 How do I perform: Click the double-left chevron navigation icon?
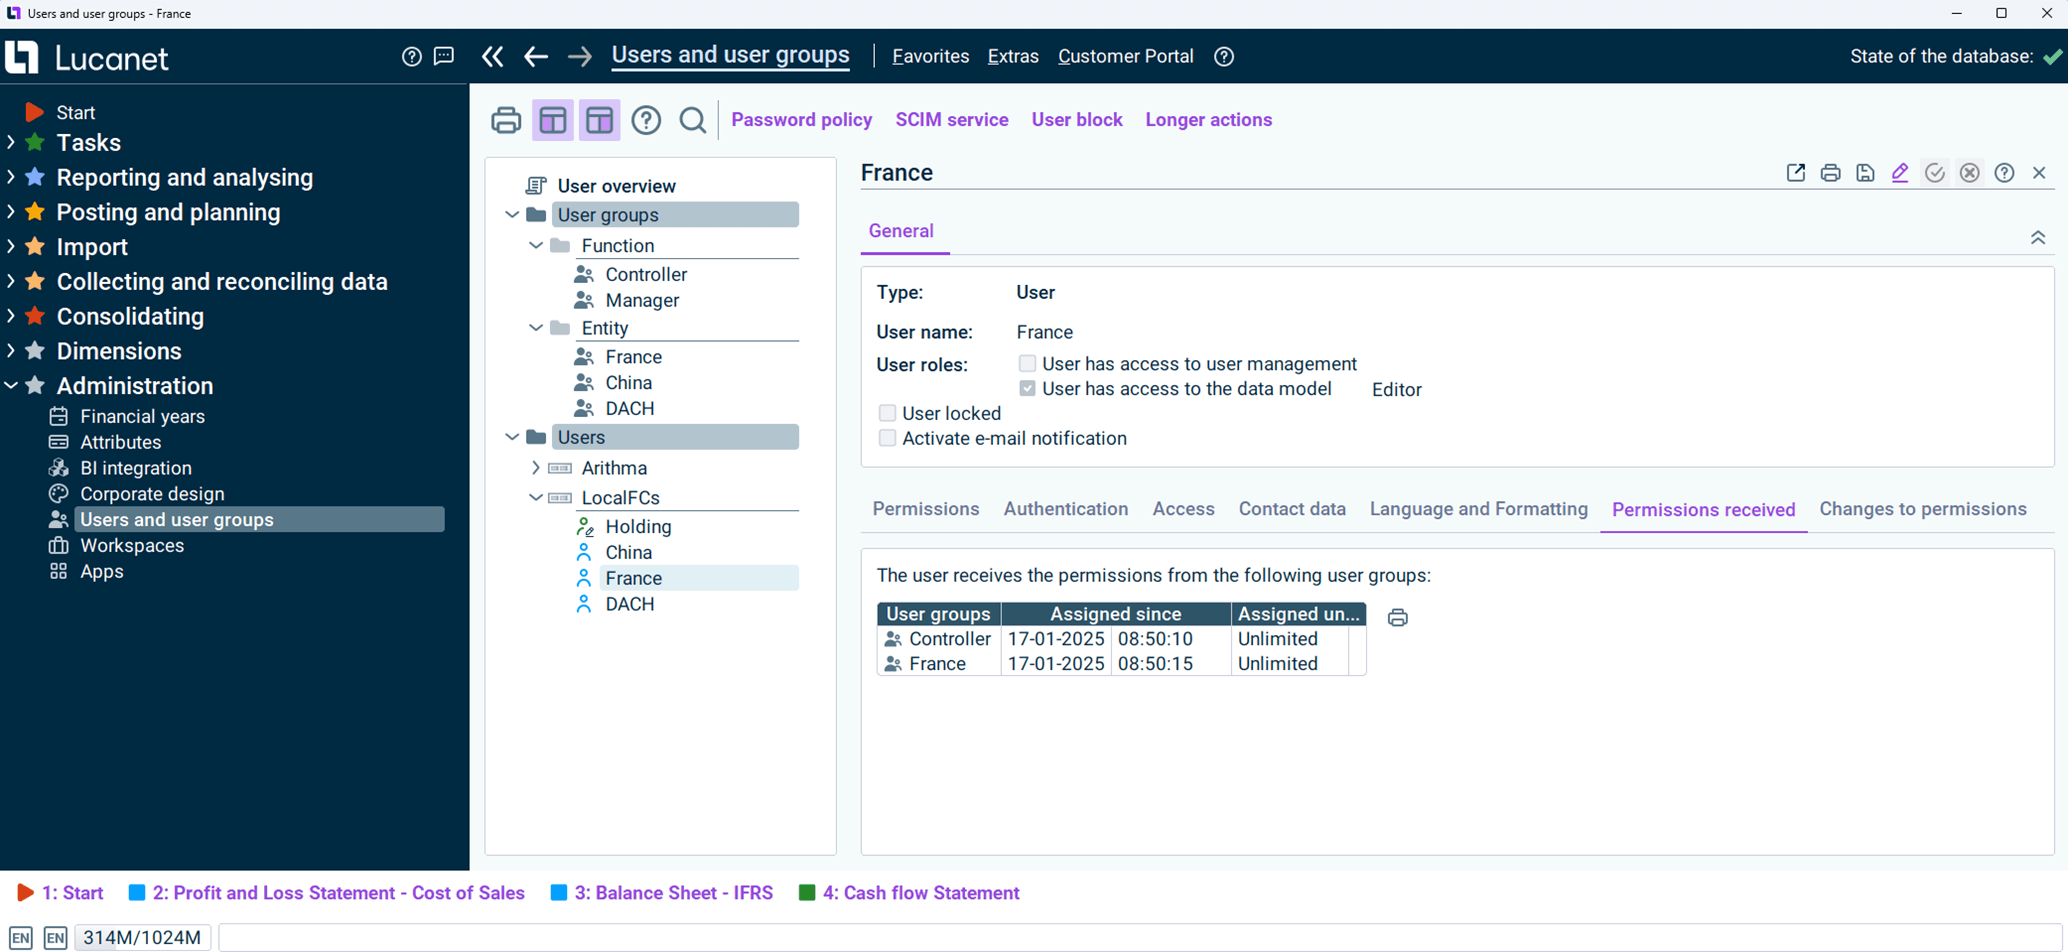pos(492,56)
